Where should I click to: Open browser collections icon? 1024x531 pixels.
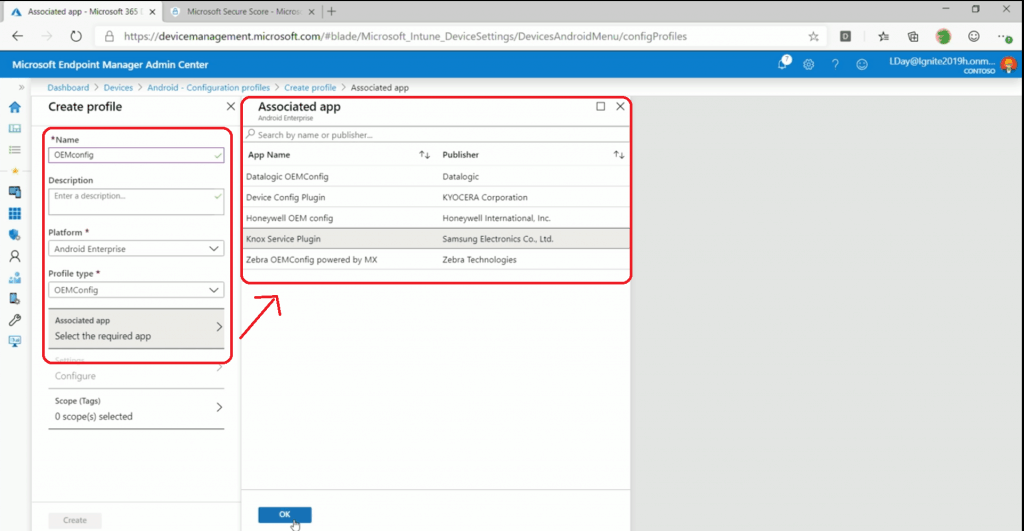(x=913, y=37)
